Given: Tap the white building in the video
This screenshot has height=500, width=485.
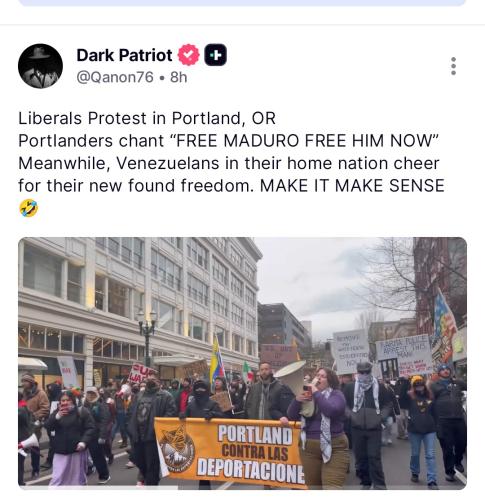Looking at the screenshot, I should 140,303.
